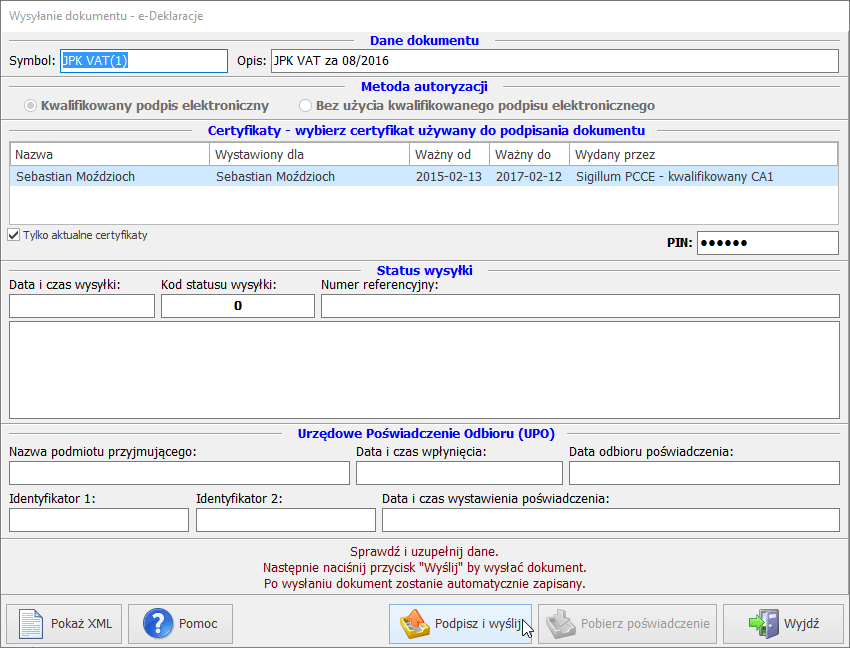Focus the Identyfikator 1 field
Image resolution: width=850 pixels, height=648 pixels.
[98, 520]
